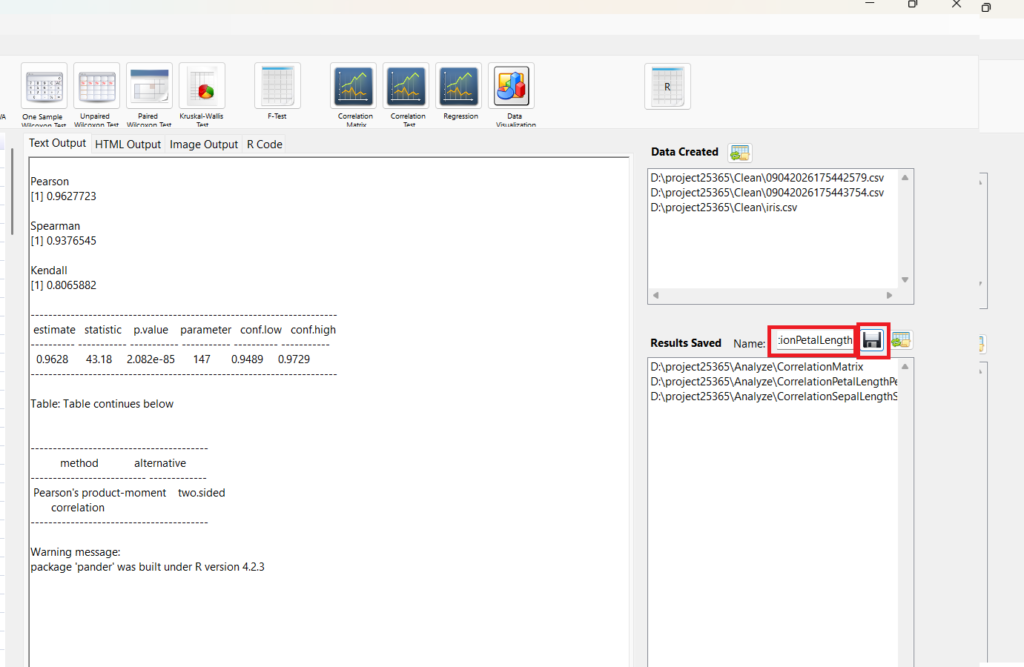Save results with the floppy disk icon
The width and height of the screenshot is (1024, 667).
tap(872, 341)
